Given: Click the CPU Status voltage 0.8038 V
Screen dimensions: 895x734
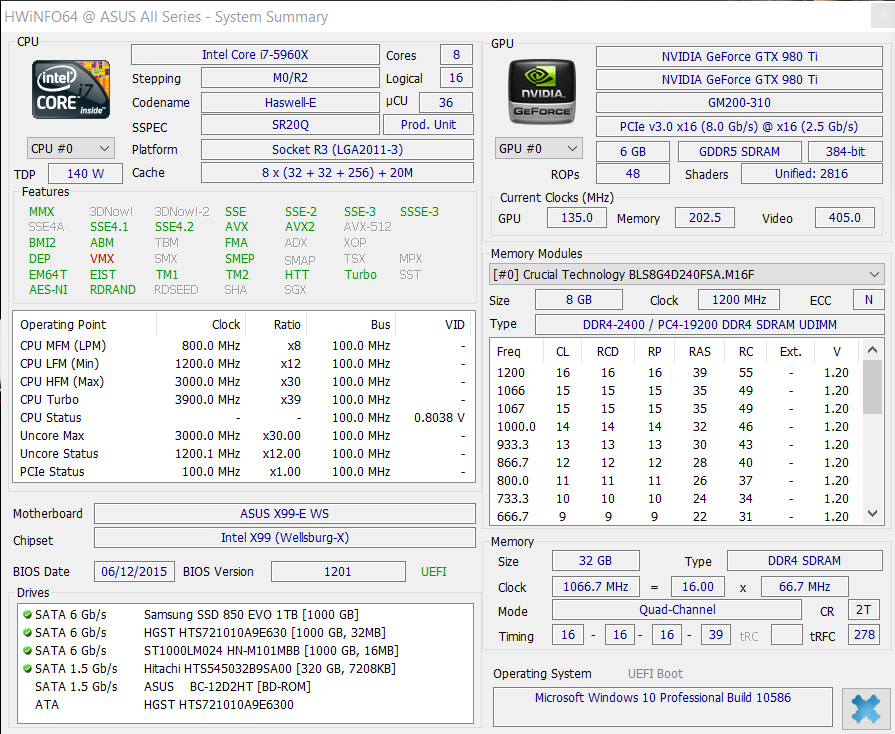Looking at the screenshot, I should click(440, 418).
